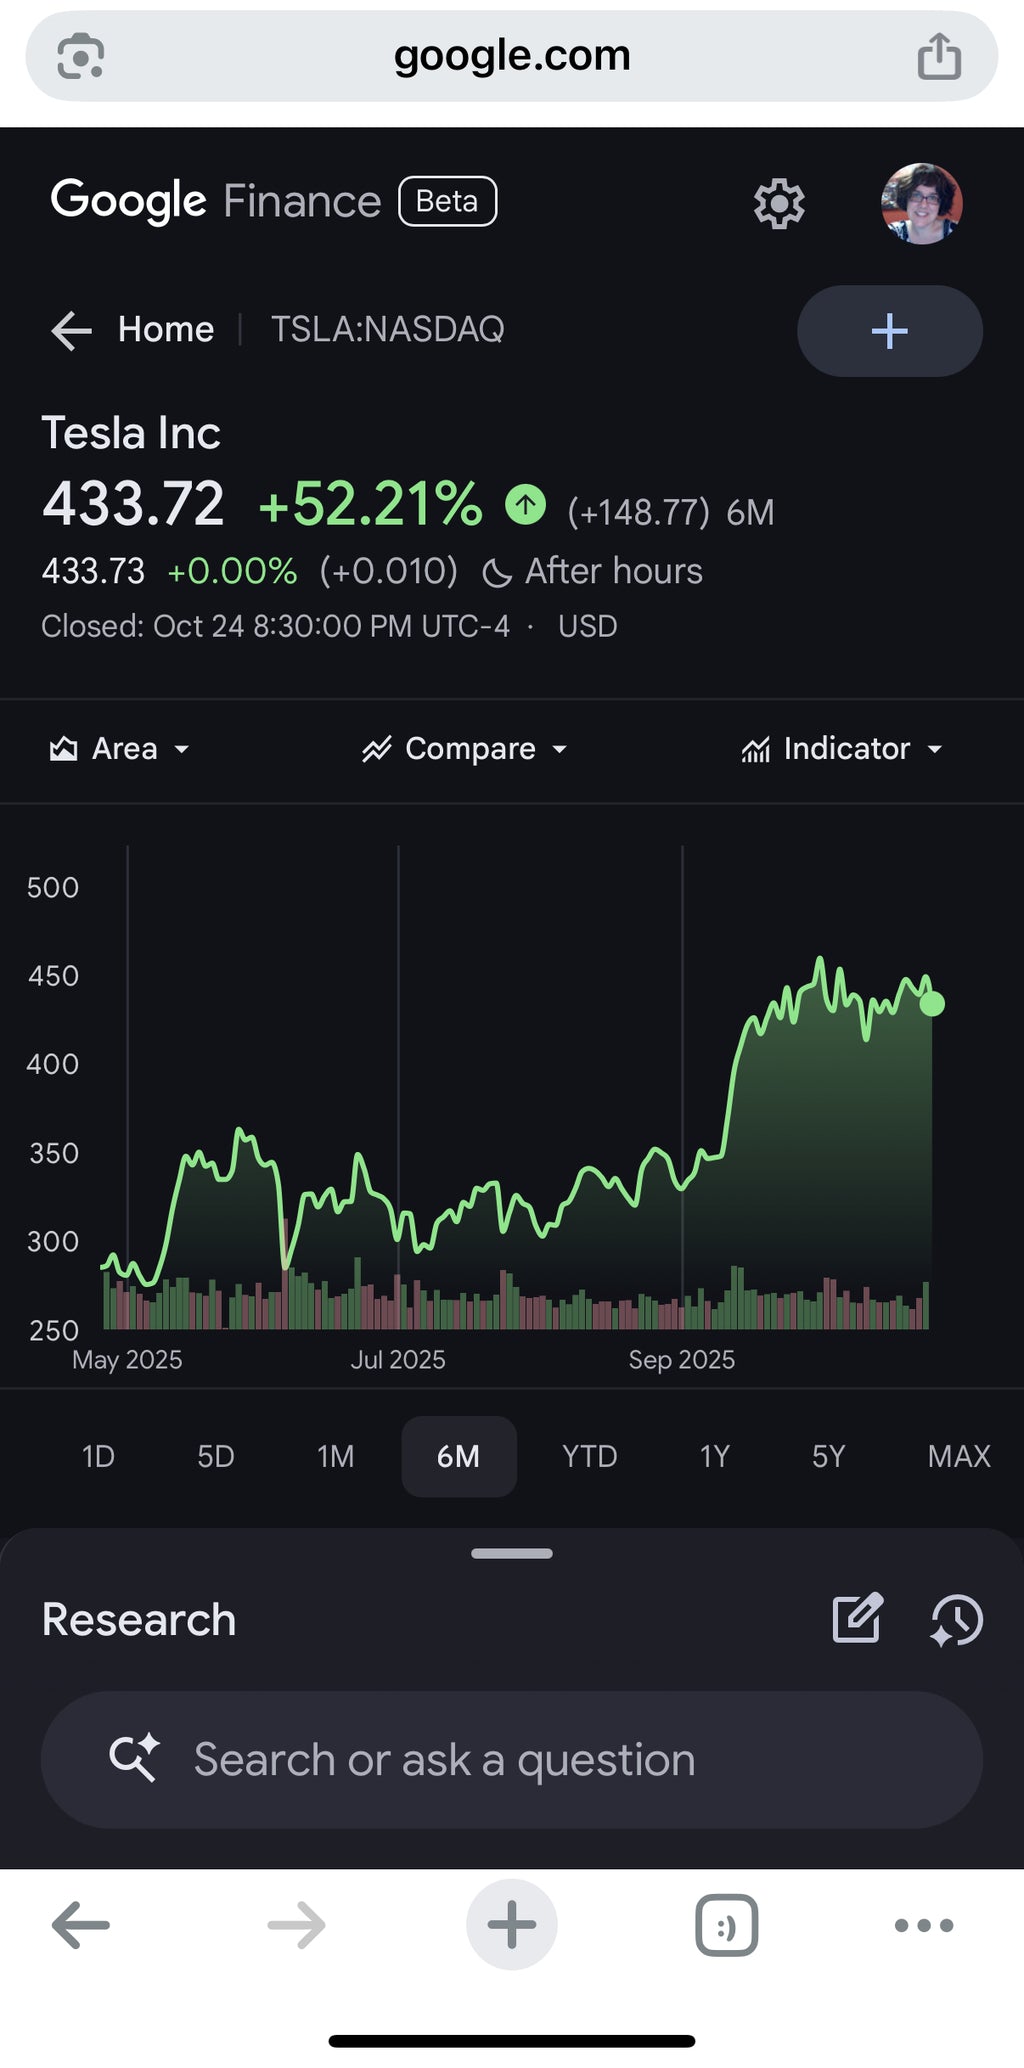Viewport: 1024px width, 2068px height.
Task: Select MAX time range
Action: coord(958,1456)
